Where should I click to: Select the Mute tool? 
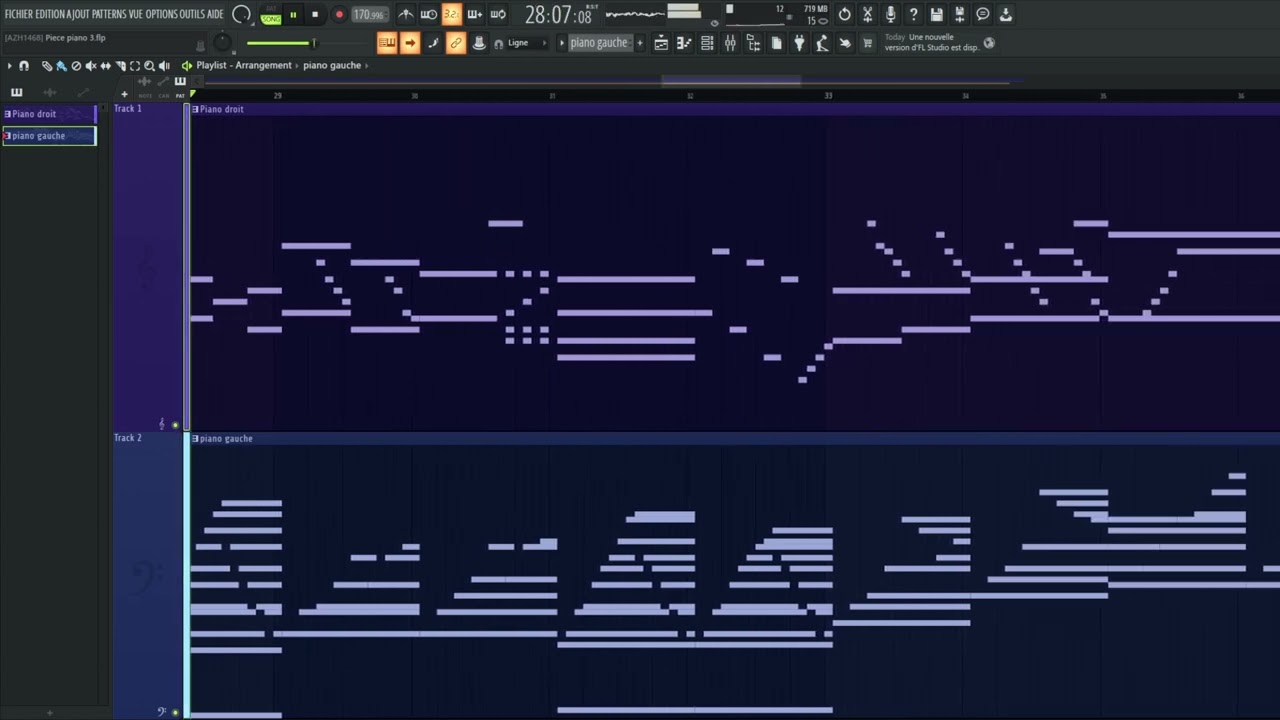(91, 66)
